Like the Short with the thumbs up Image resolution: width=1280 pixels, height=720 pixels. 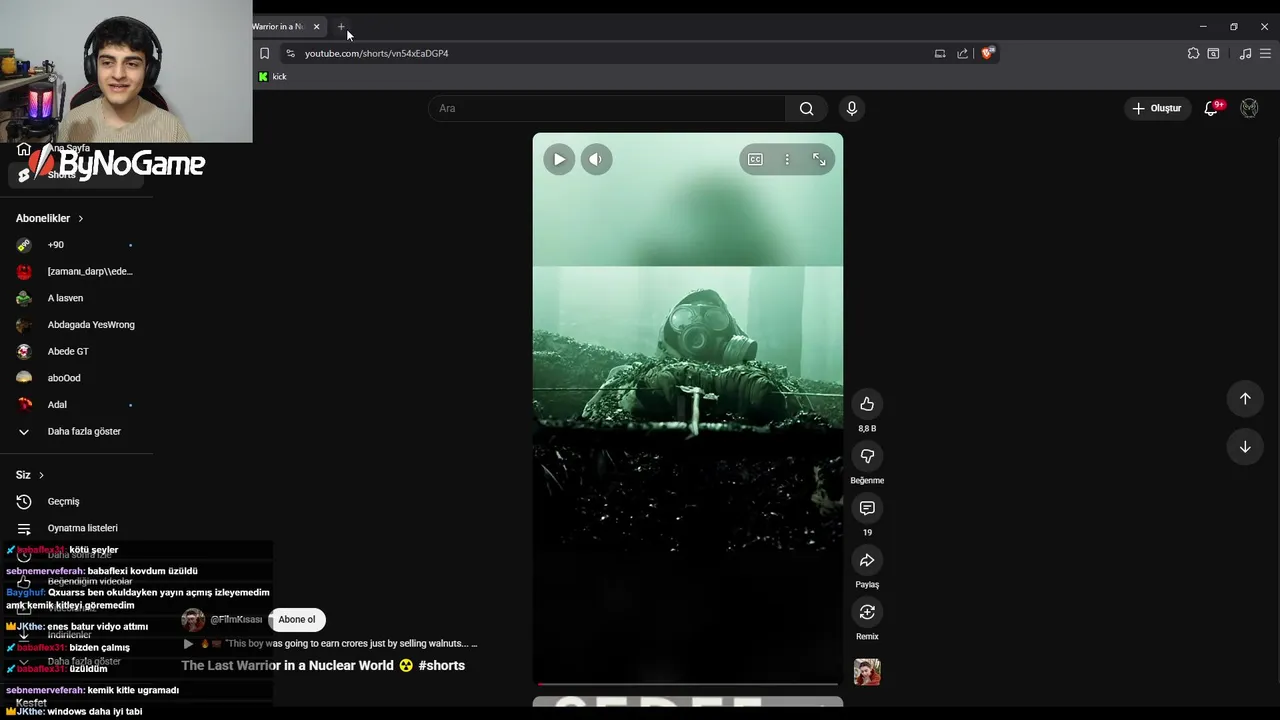tap(867, 404)
